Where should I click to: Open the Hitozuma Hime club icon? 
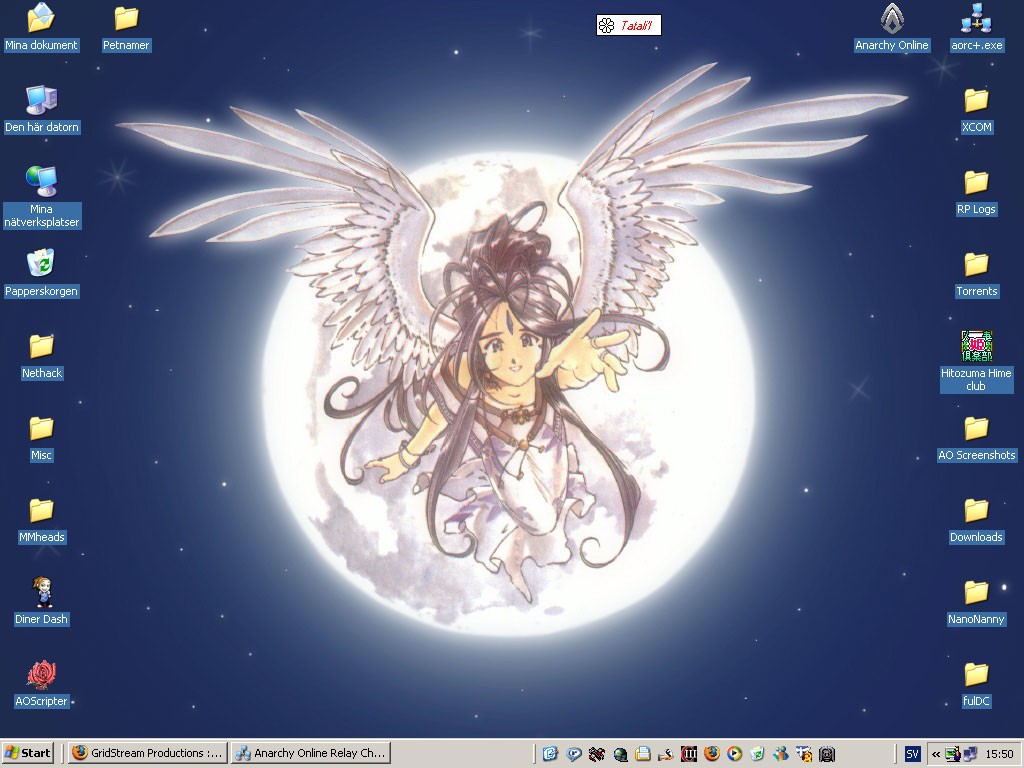coord(976,346)
